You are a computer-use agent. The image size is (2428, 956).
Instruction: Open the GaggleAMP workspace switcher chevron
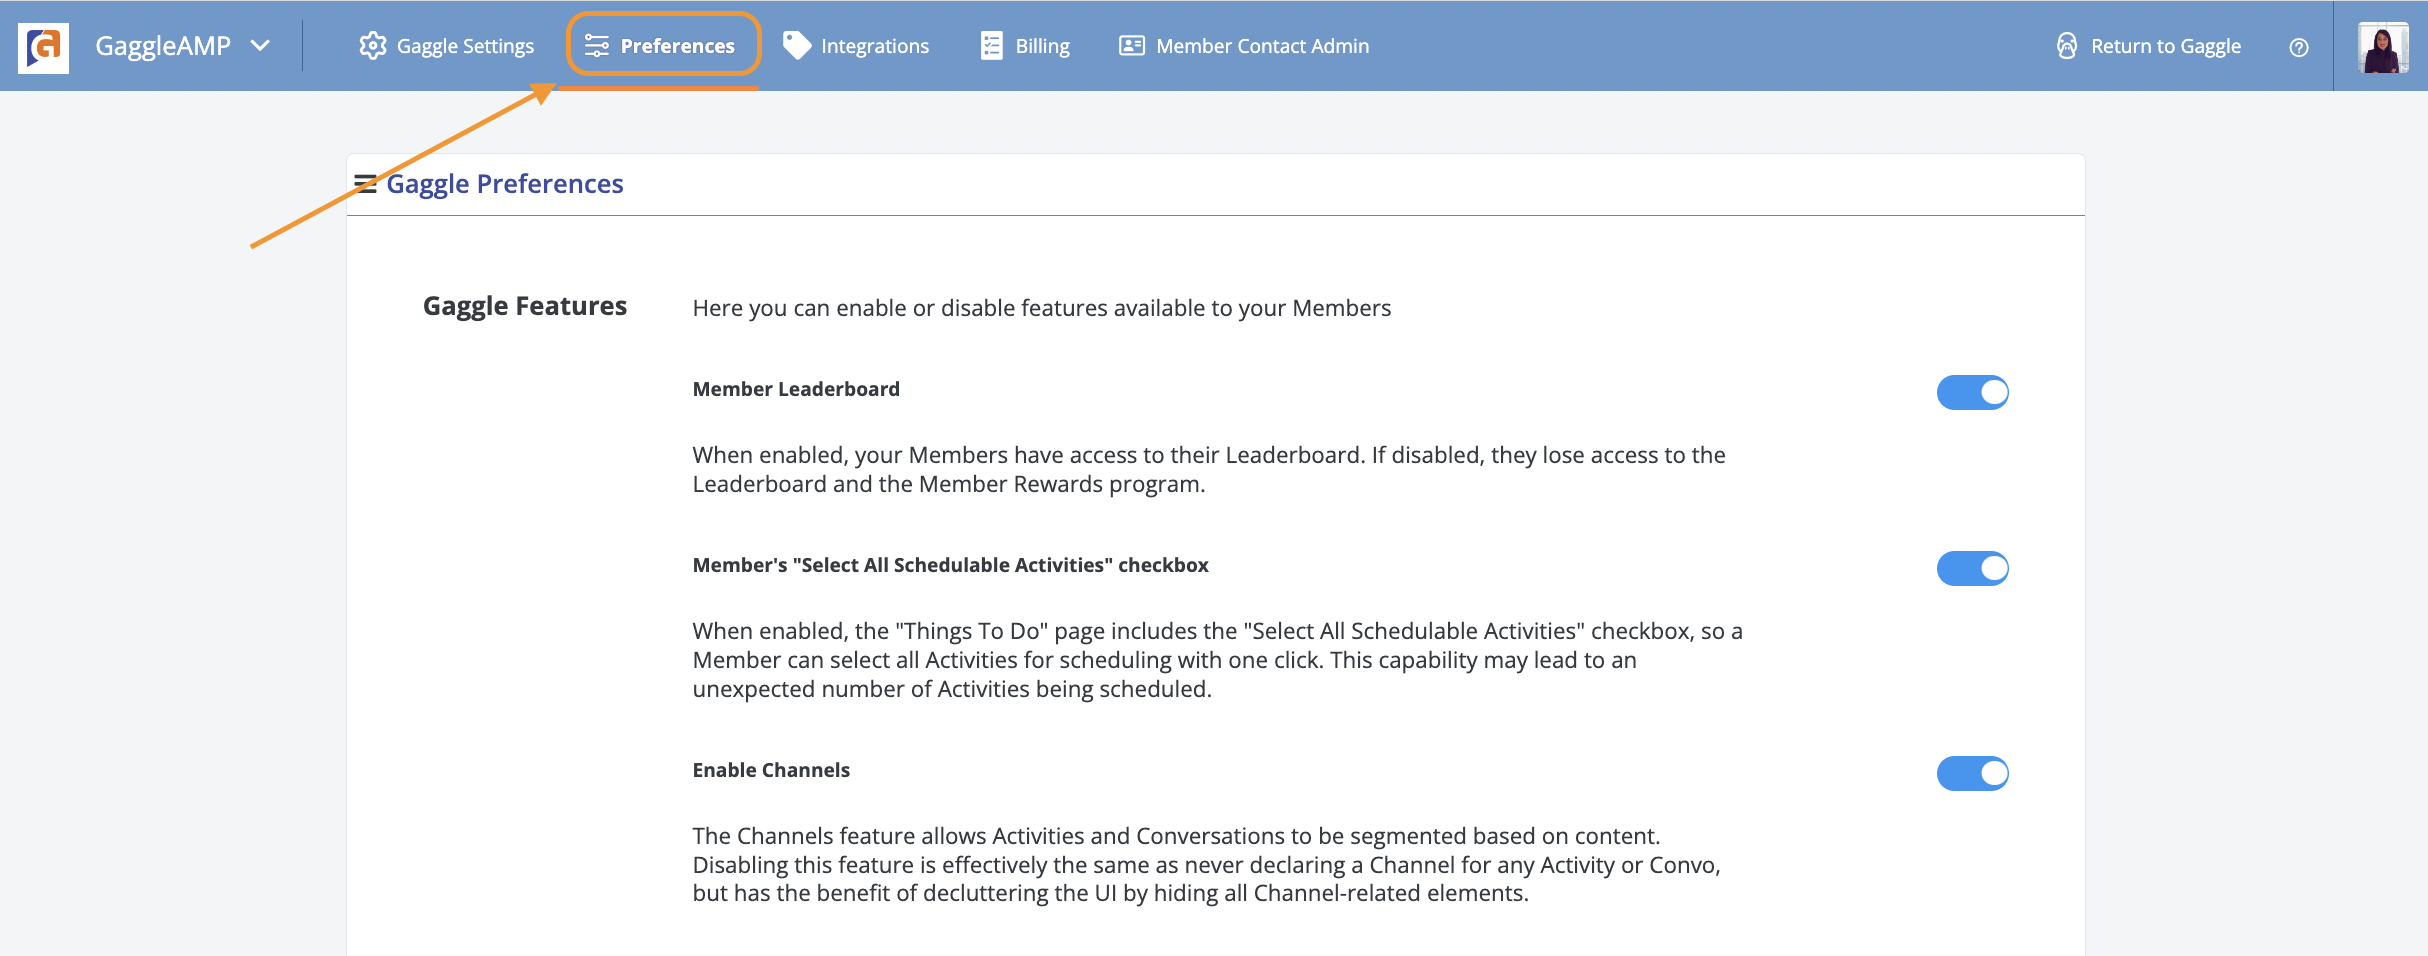261,45
